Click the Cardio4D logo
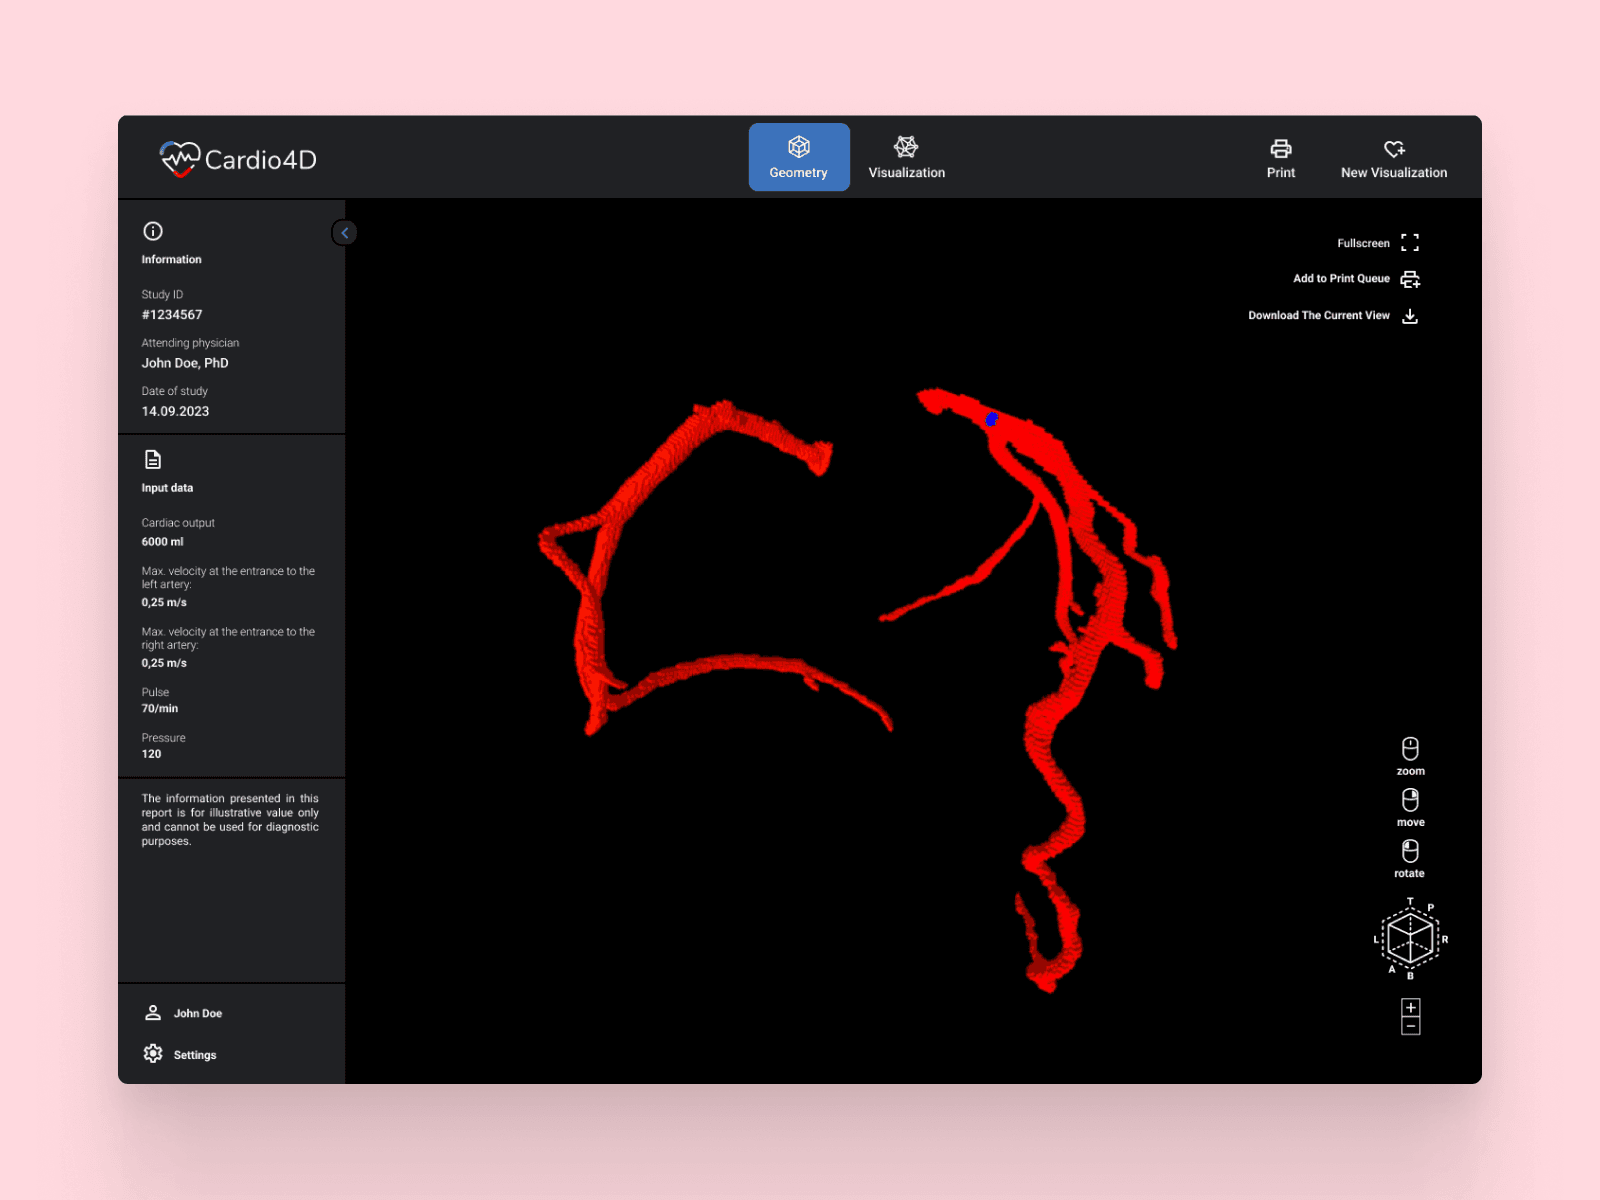This screenshot has height=1200, width=1600. point(238,159)
